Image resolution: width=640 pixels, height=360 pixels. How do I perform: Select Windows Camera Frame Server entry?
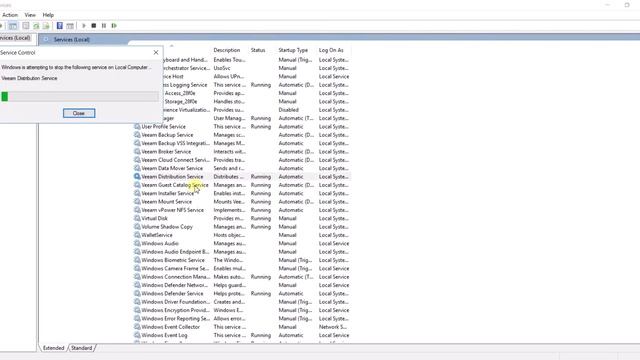coord(175,269)
